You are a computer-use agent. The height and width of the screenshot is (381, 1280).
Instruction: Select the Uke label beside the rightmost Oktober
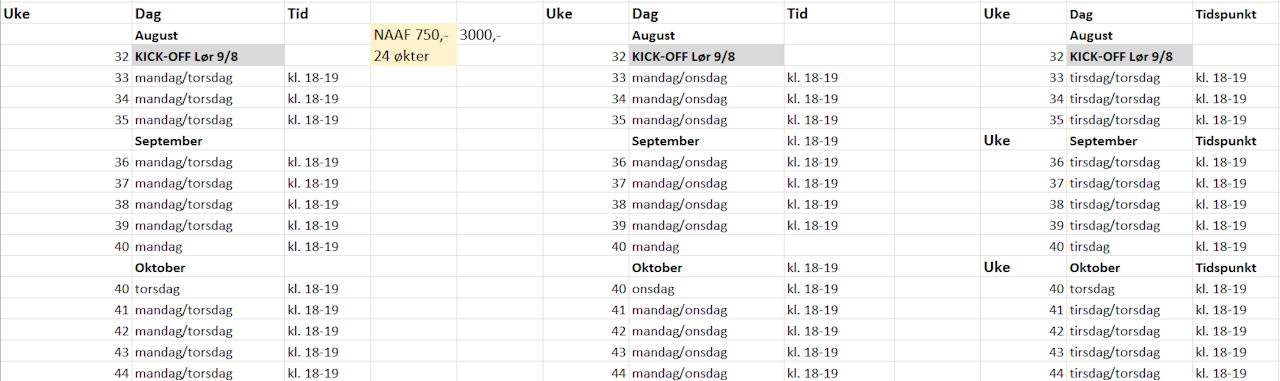pos(1023,268)
